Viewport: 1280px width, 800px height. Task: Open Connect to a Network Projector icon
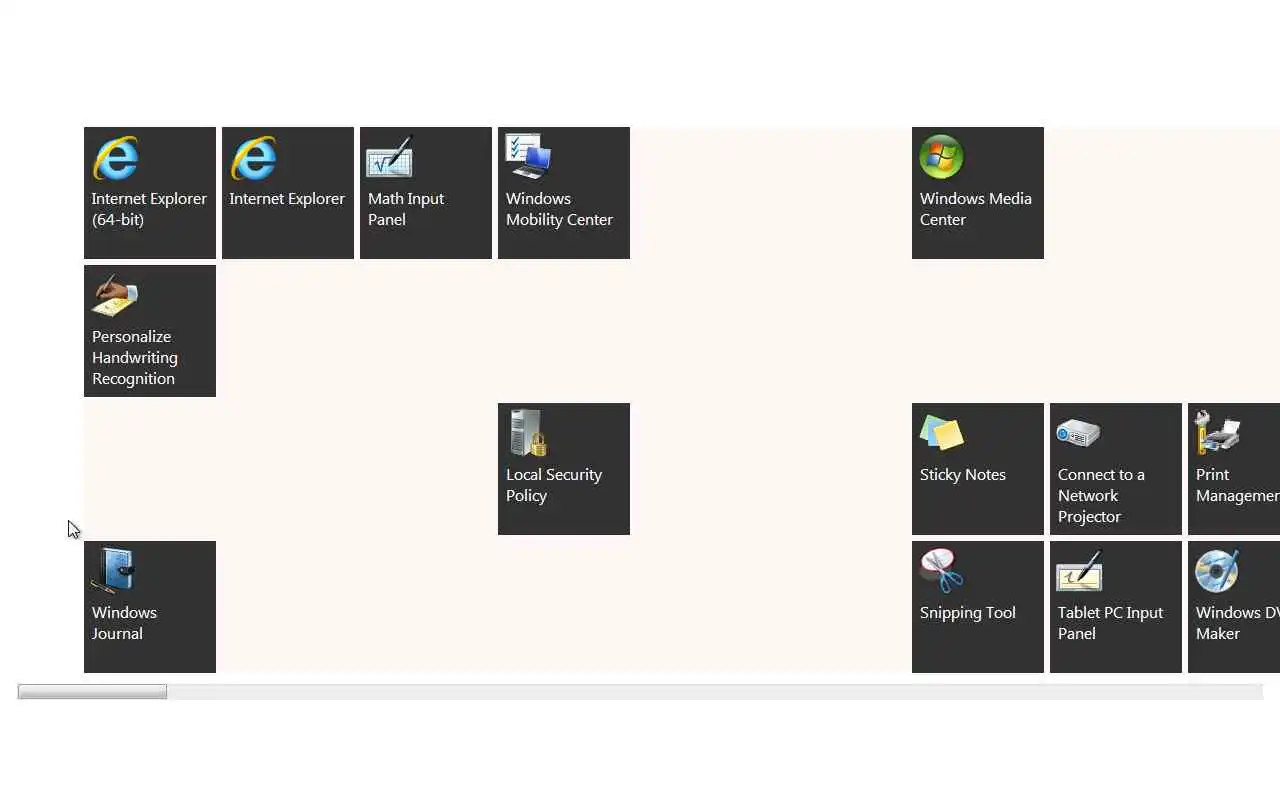(1078, 434)
